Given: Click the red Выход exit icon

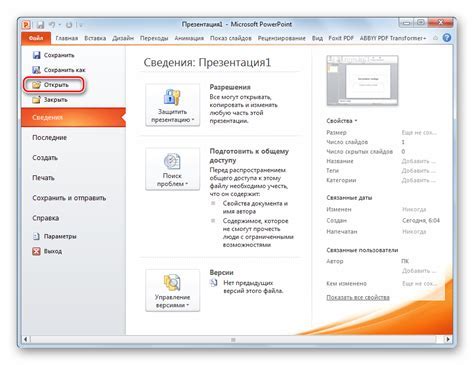Looking at the screenshot, I should (36, 251).
